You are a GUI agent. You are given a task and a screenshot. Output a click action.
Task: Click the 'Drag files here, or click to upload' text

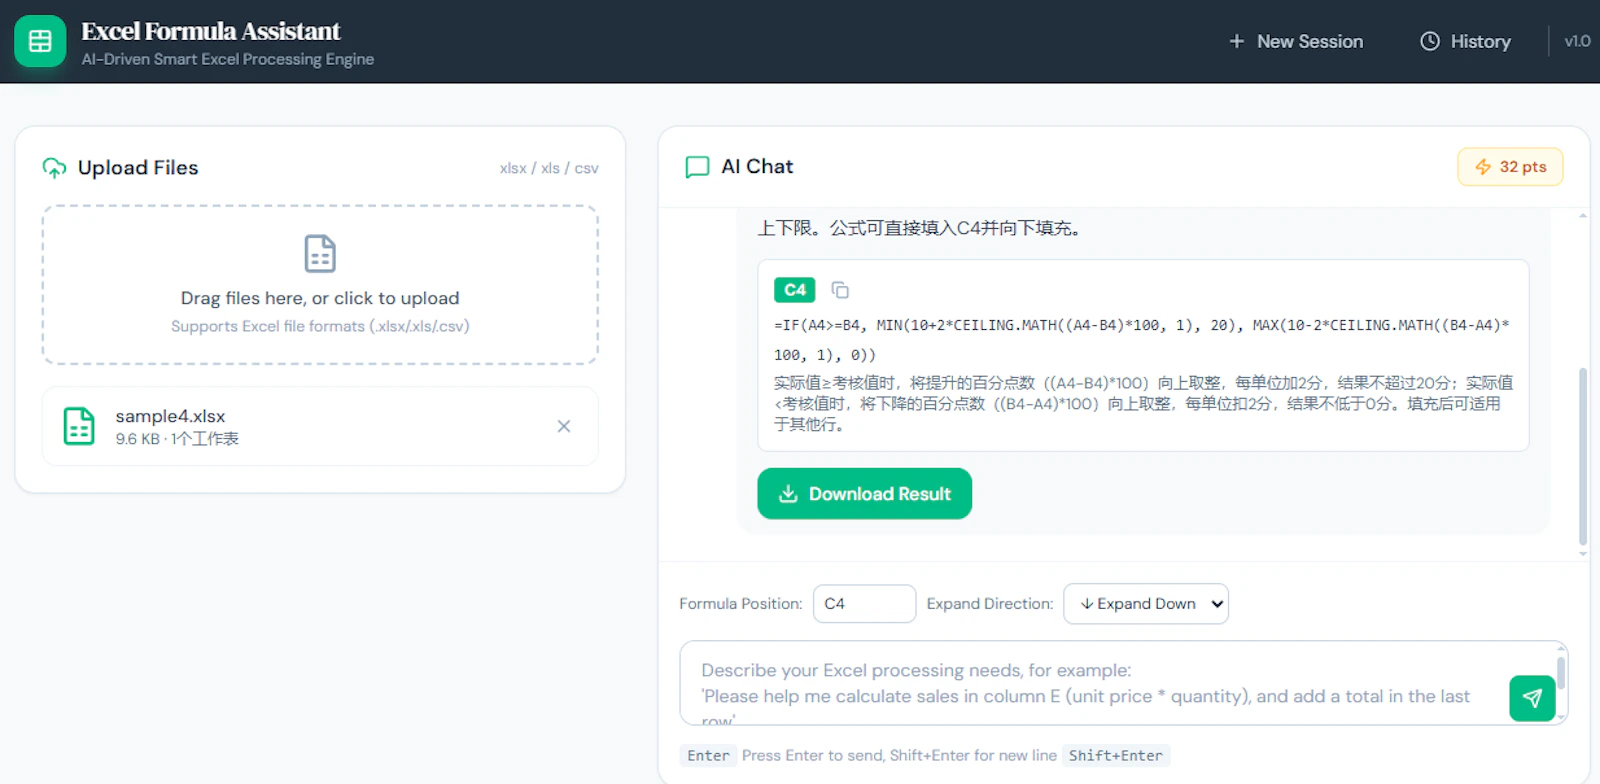(x=320, y=298)
